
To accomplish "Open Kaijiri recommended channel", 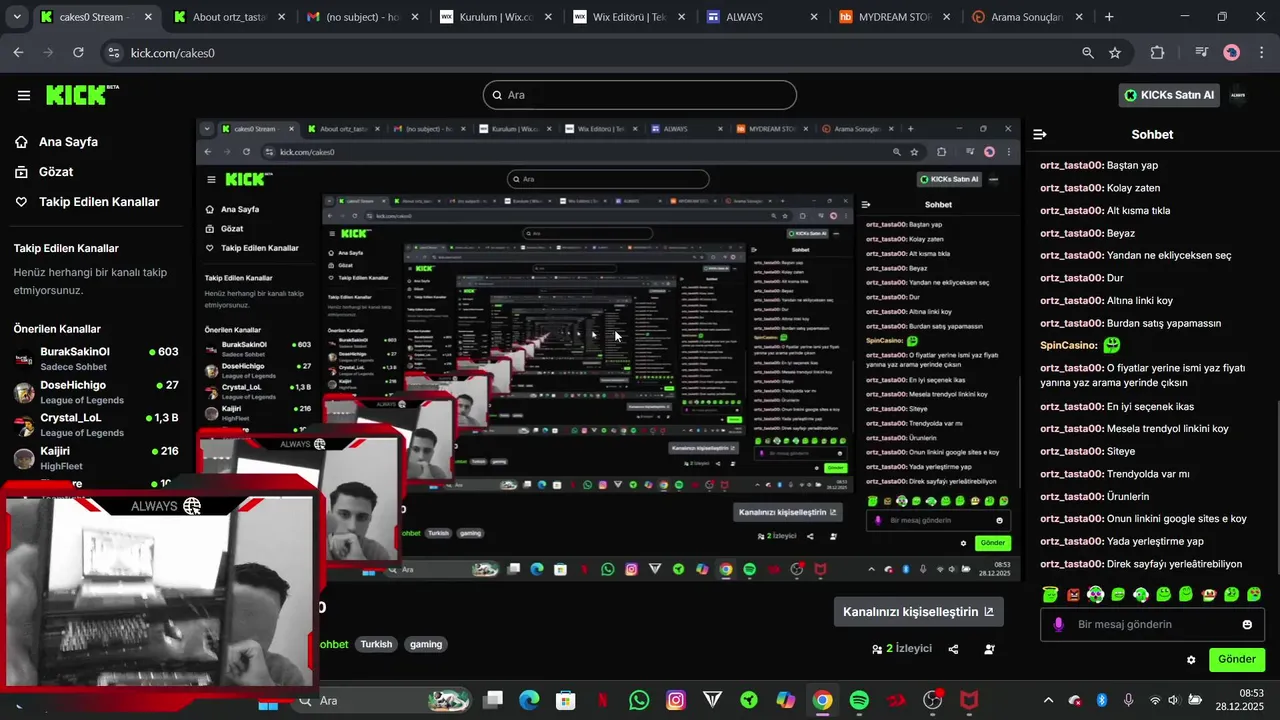I will 96,458.
